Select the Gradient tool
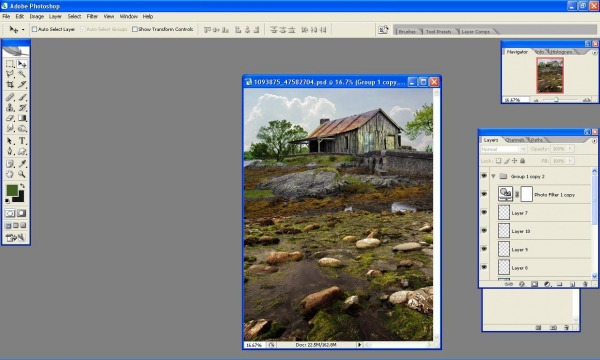The width and height of the screenshot is (600, 360). pos(22,118)
